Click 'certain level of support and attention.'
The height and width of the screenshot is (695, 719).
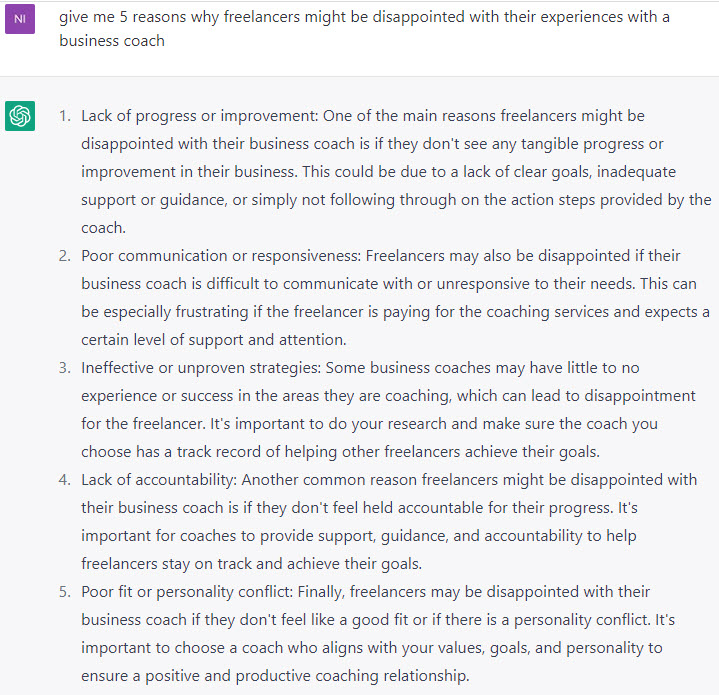click(214, 340)
